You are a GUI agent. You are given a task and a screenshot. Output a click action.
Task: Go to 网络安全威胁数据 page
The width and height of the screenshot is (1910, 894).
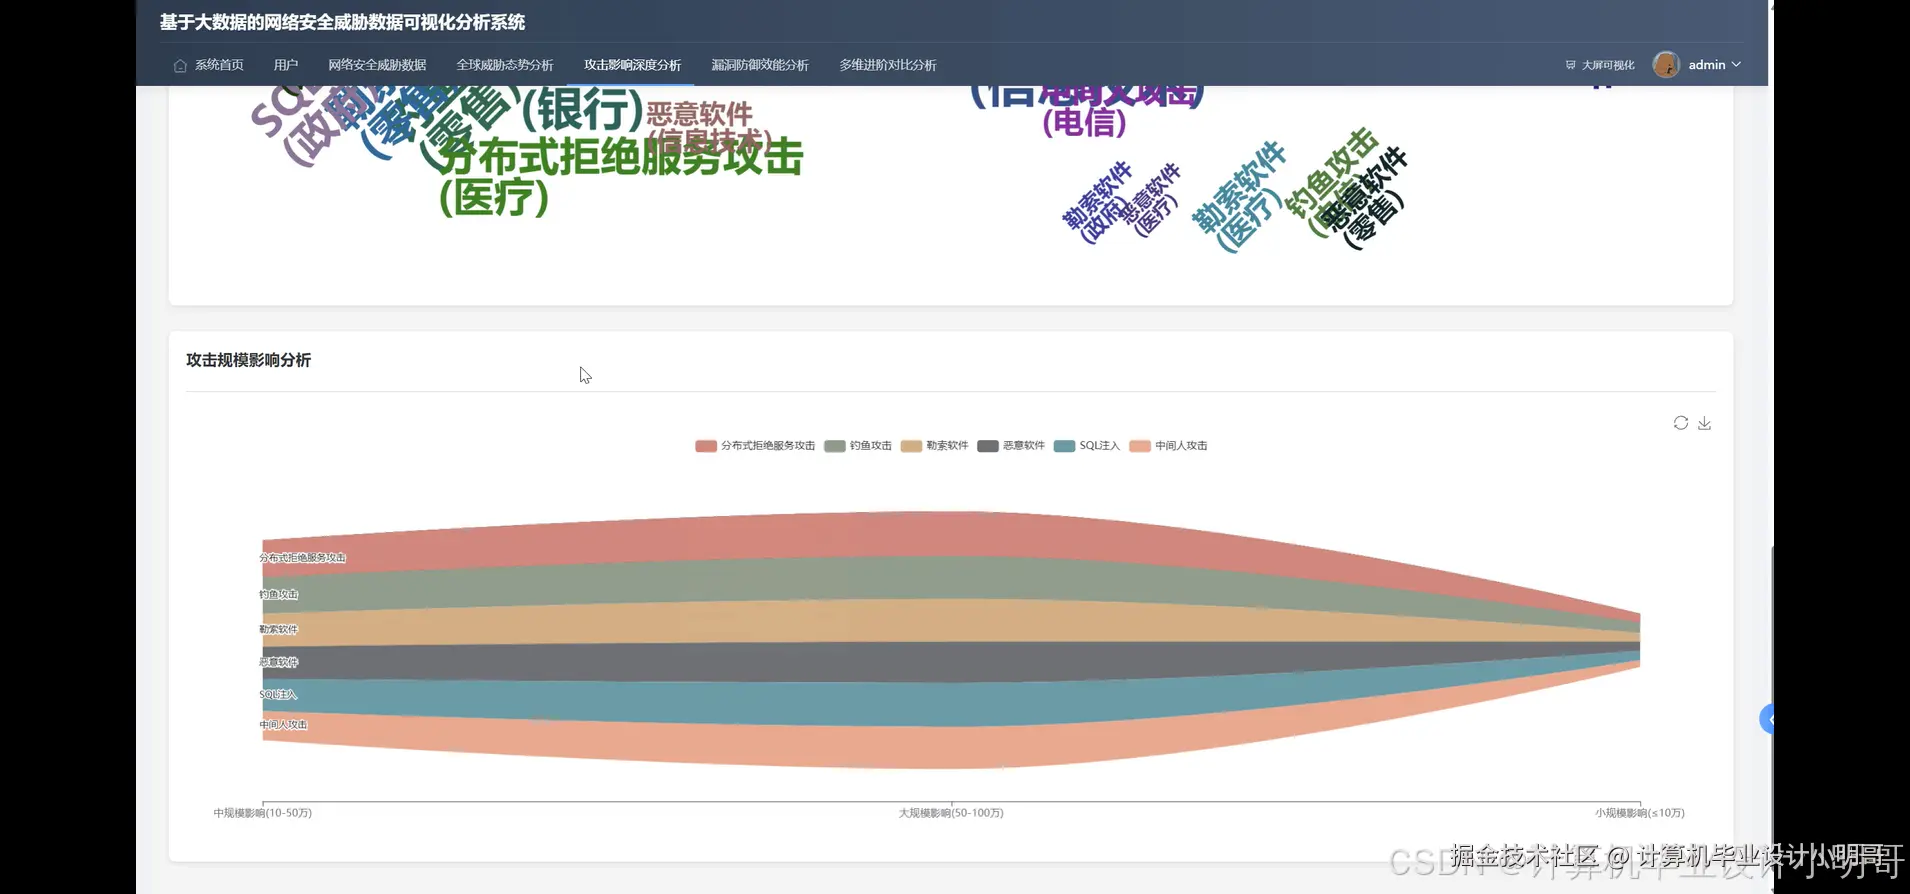(377, 65)
